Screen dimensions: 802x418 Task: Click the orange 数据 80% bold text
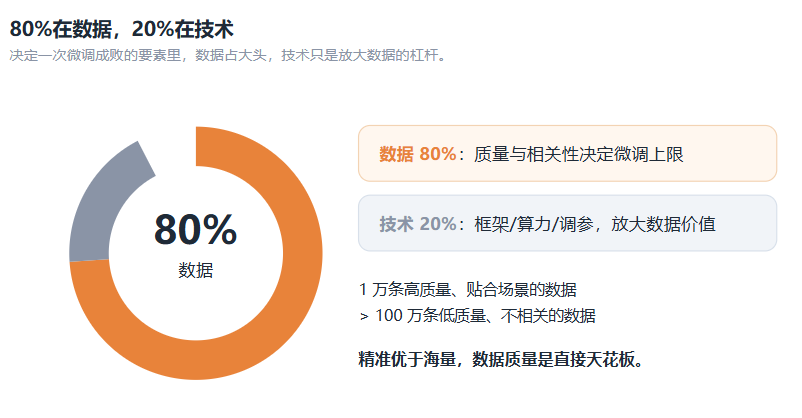tap(417, 154)
